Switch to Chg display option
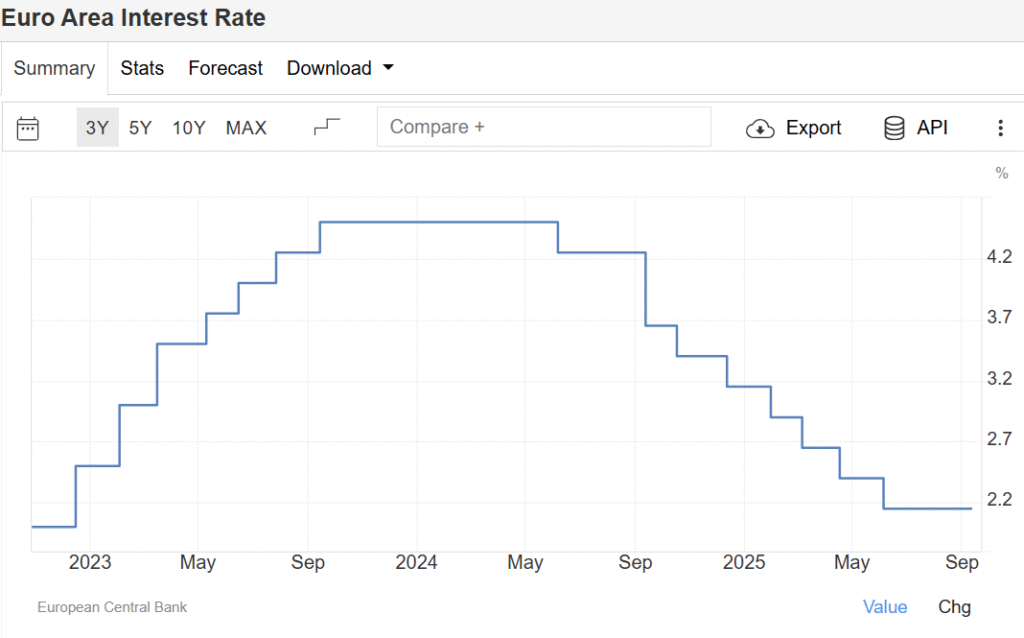Viewport: 1024px width, 638px height. pos(954,607)
